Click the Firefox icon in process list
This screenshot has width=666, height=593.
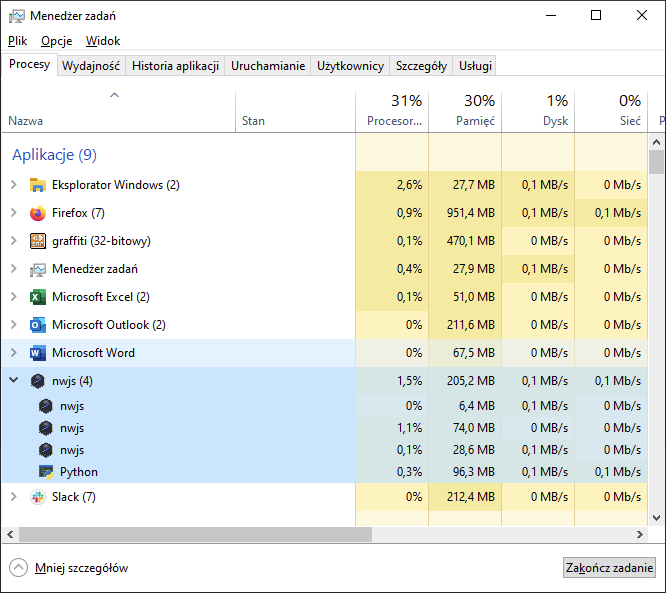tap(38, 213)
